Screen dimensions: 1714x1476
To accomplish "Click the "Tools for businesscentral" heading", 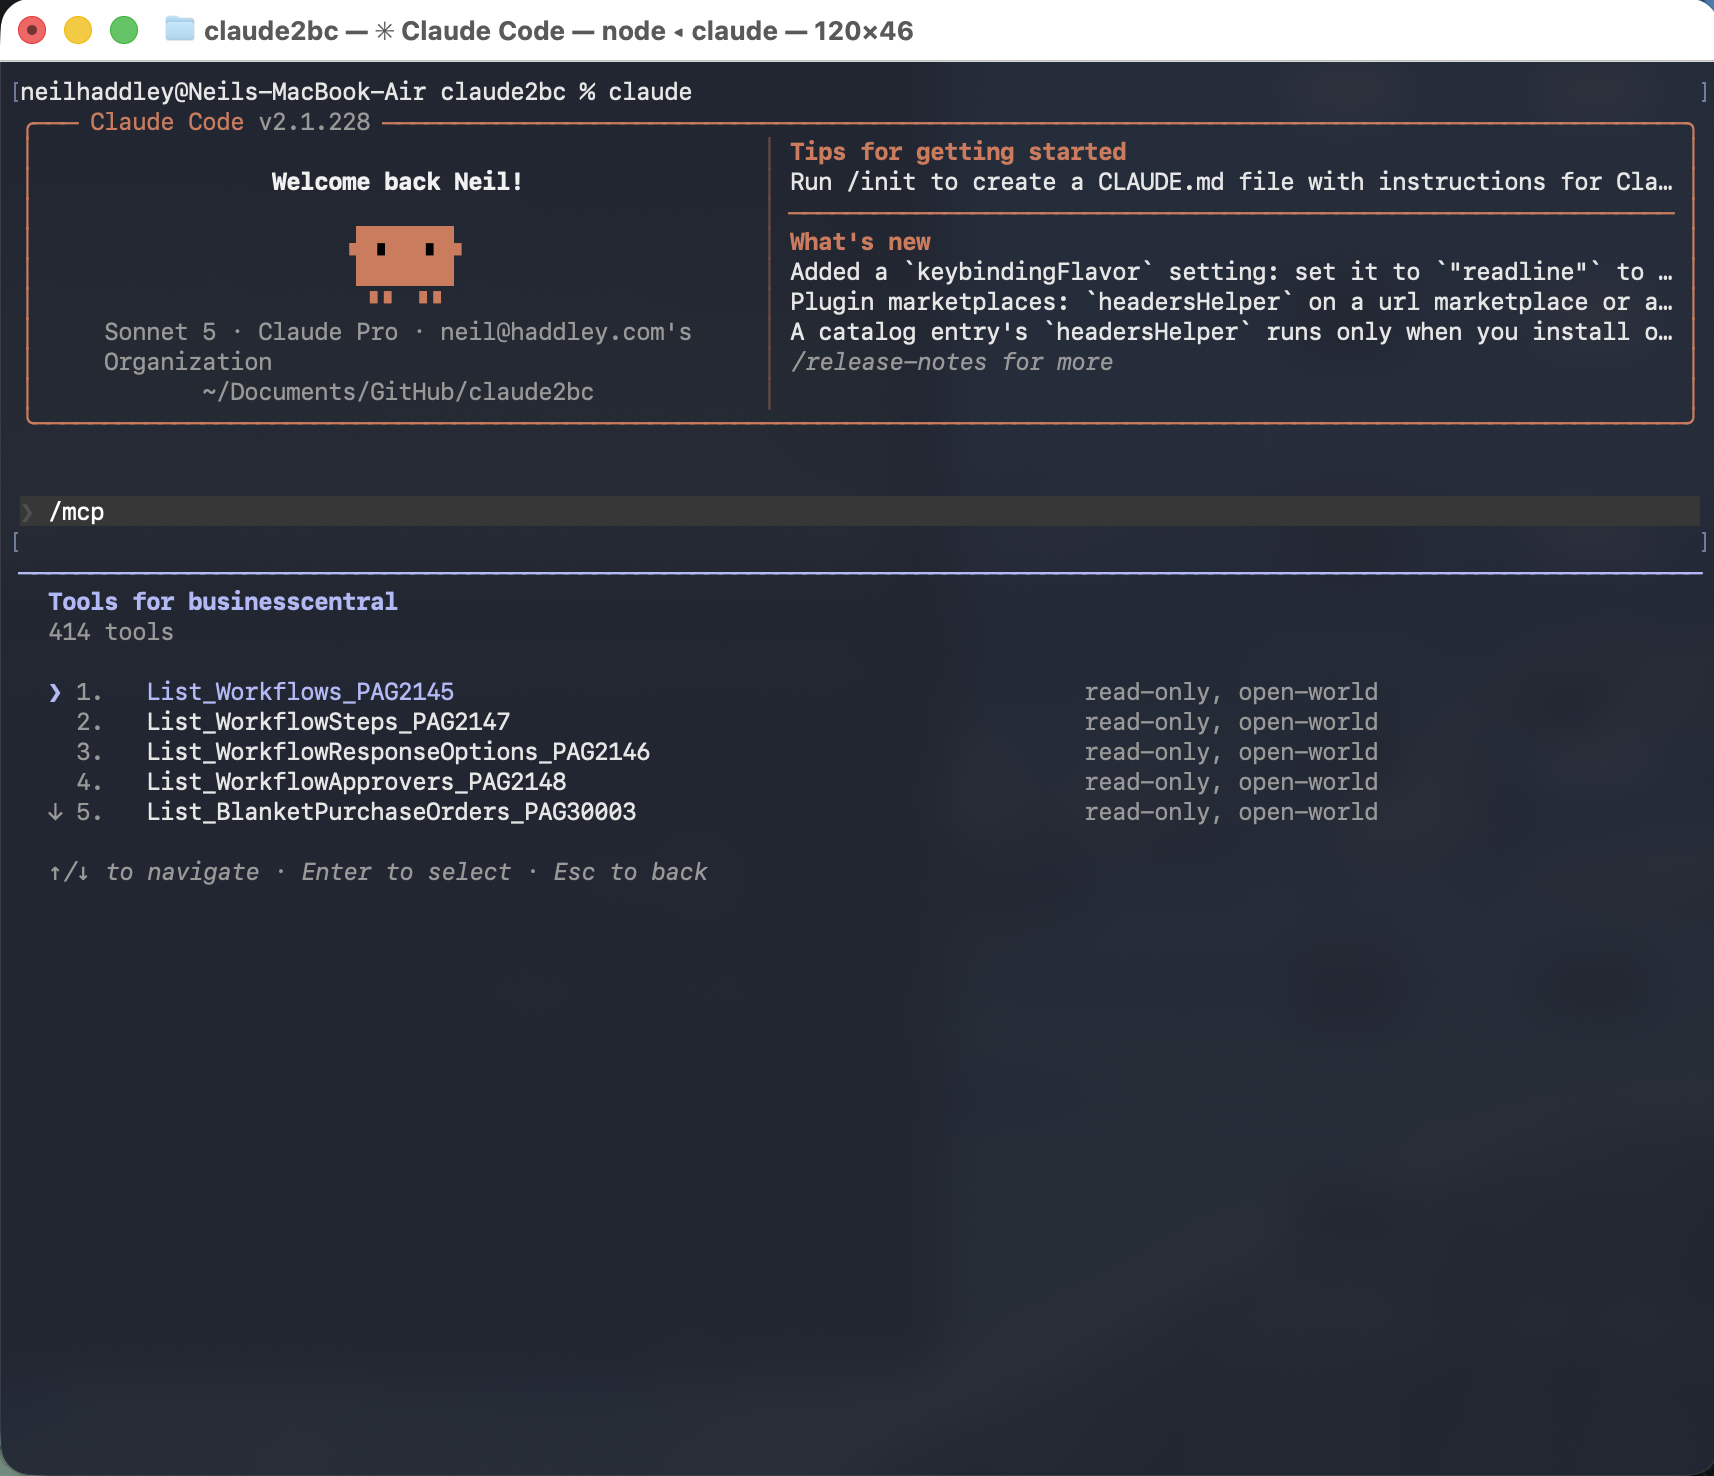I will [x=223, y=602].
